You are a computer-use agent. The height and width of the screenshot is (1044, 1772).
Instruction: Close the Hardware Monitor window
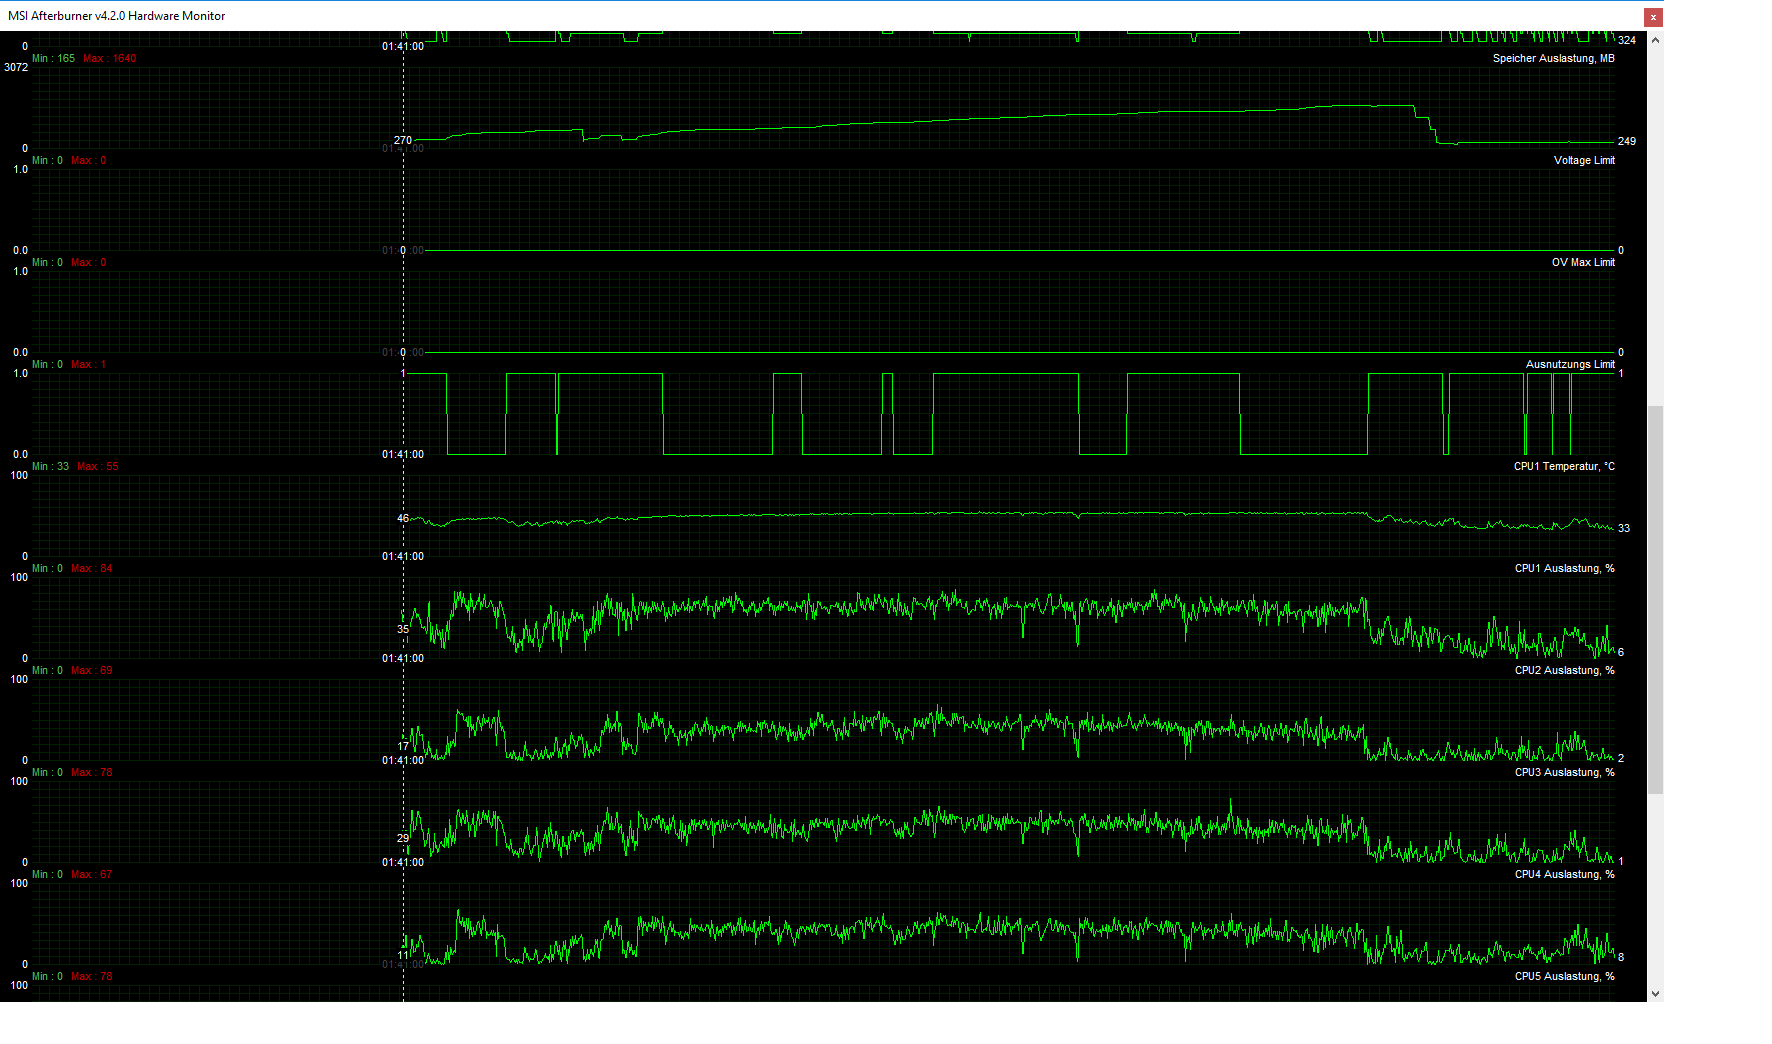[1653, 17]
